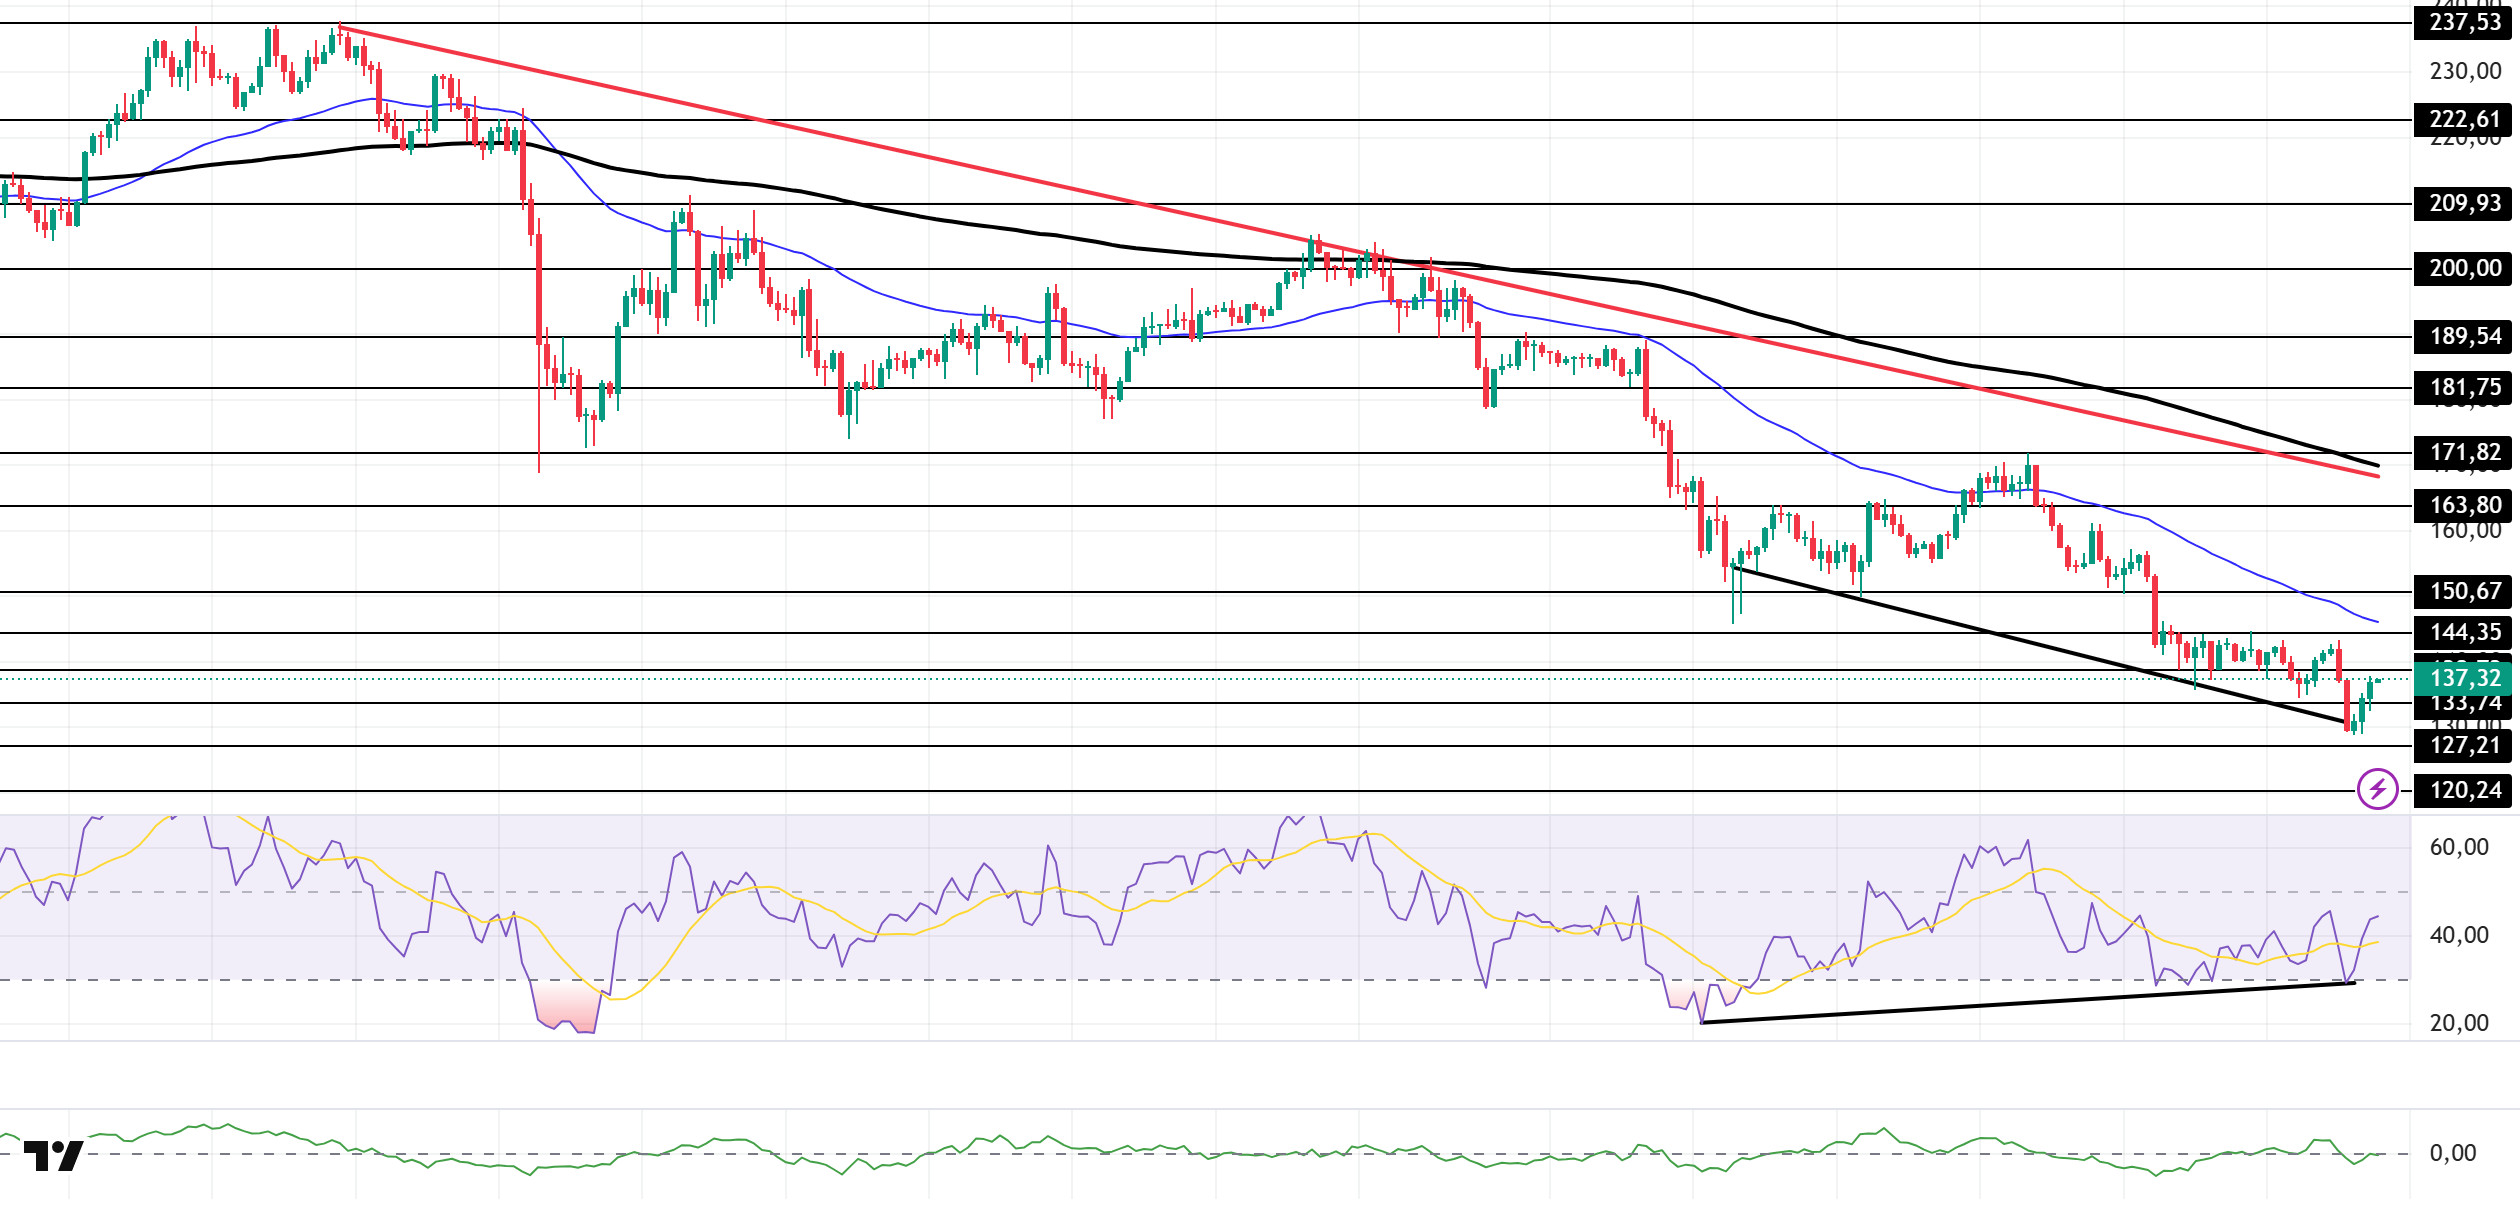
Task: Select the 222,61 horizontal line label
Action: click(2464, 119)
